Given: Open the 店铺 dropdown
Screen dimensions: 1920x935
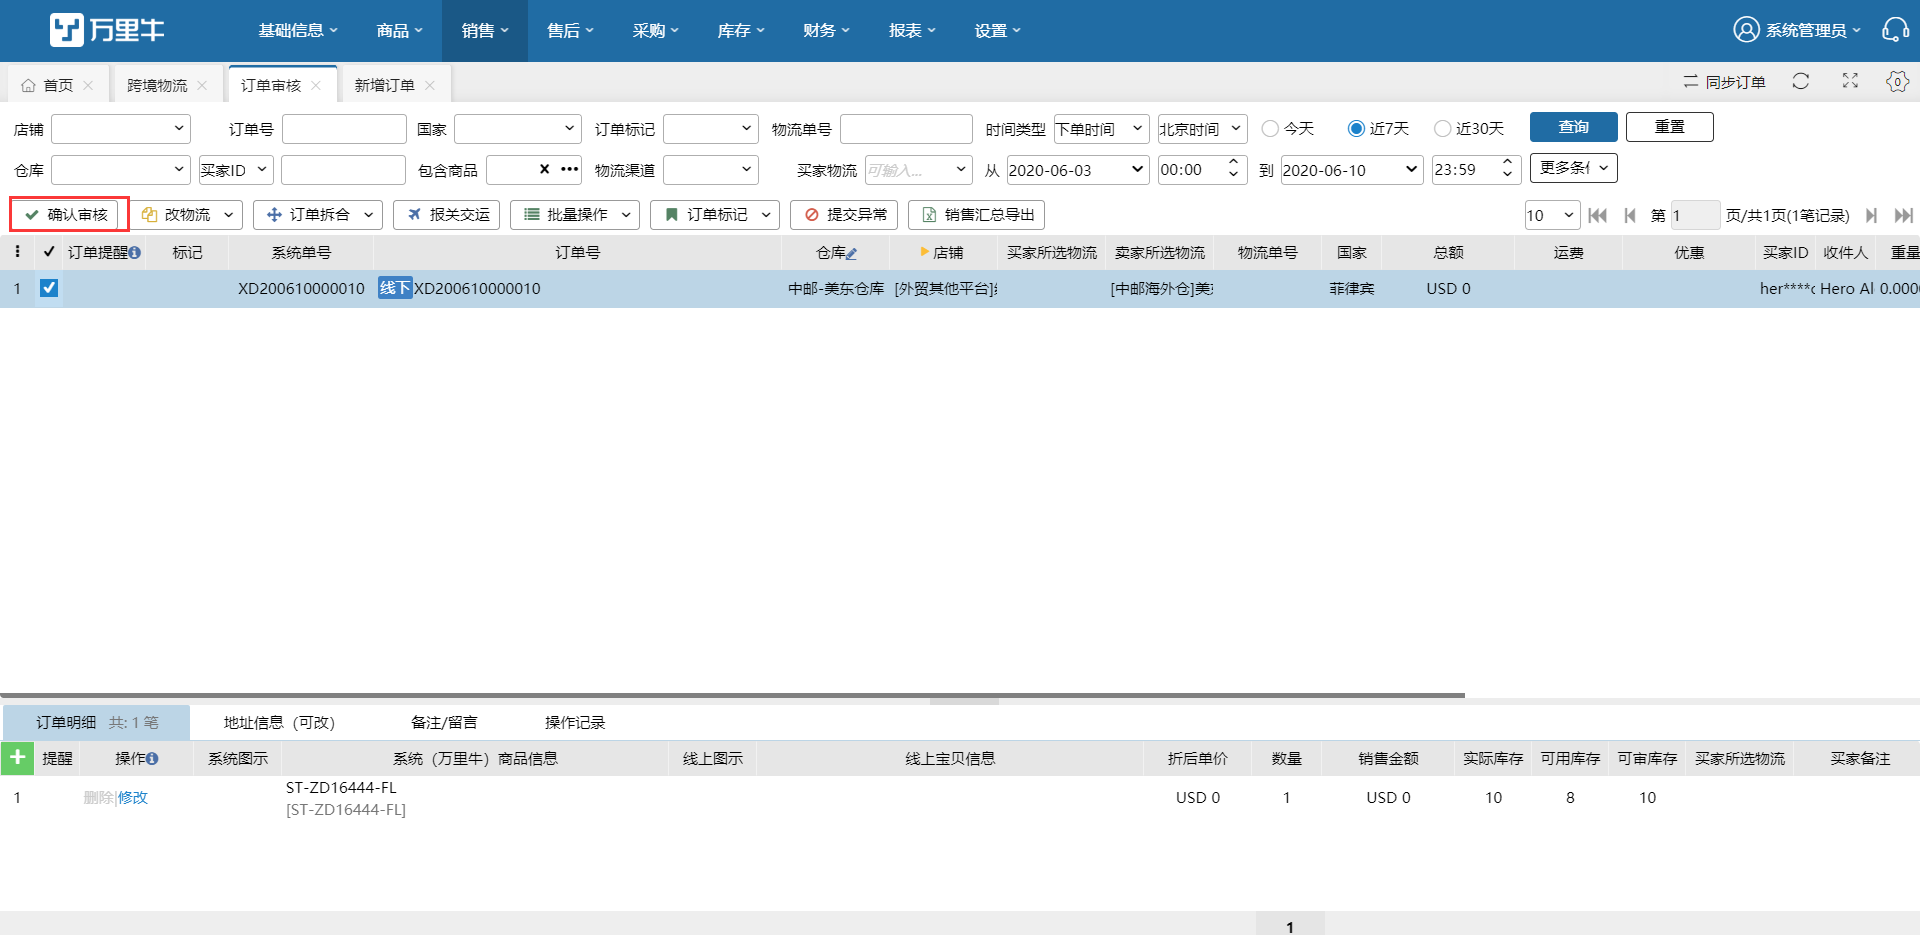Looking at the screenshot, I should (x=120, y=128).
